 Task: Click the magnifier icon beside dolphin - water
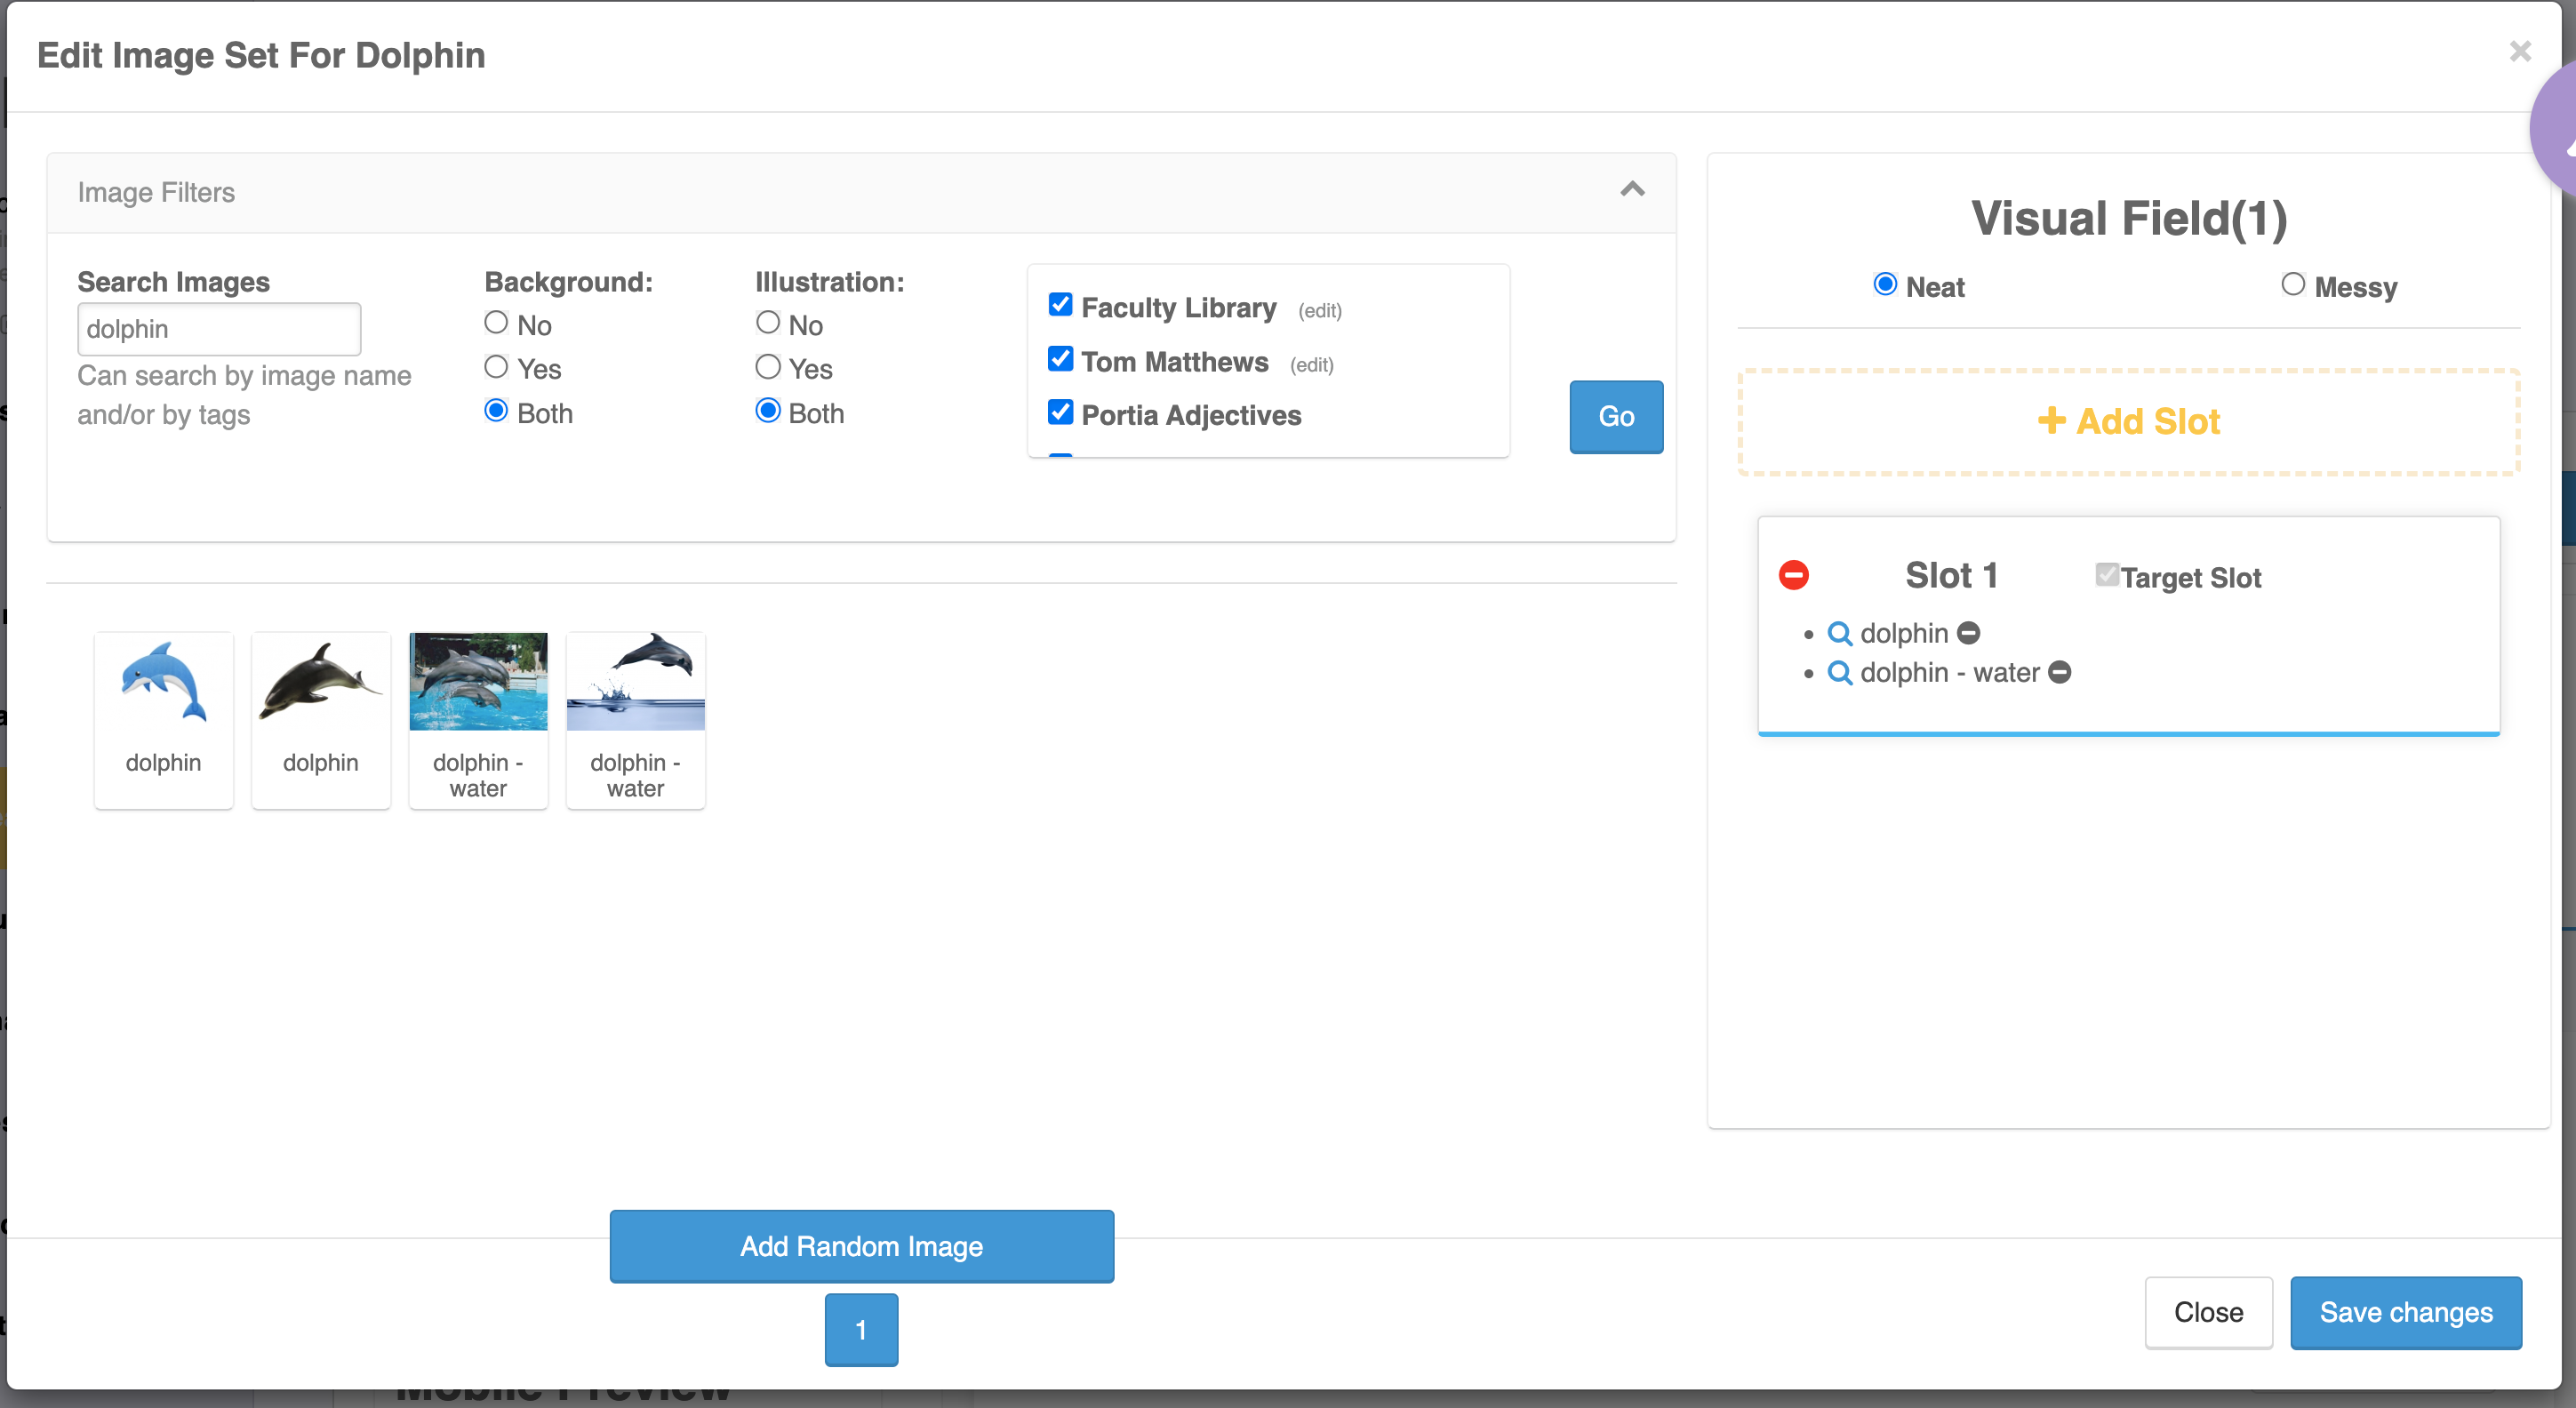pyautogui.click(x=1839, y=672)
